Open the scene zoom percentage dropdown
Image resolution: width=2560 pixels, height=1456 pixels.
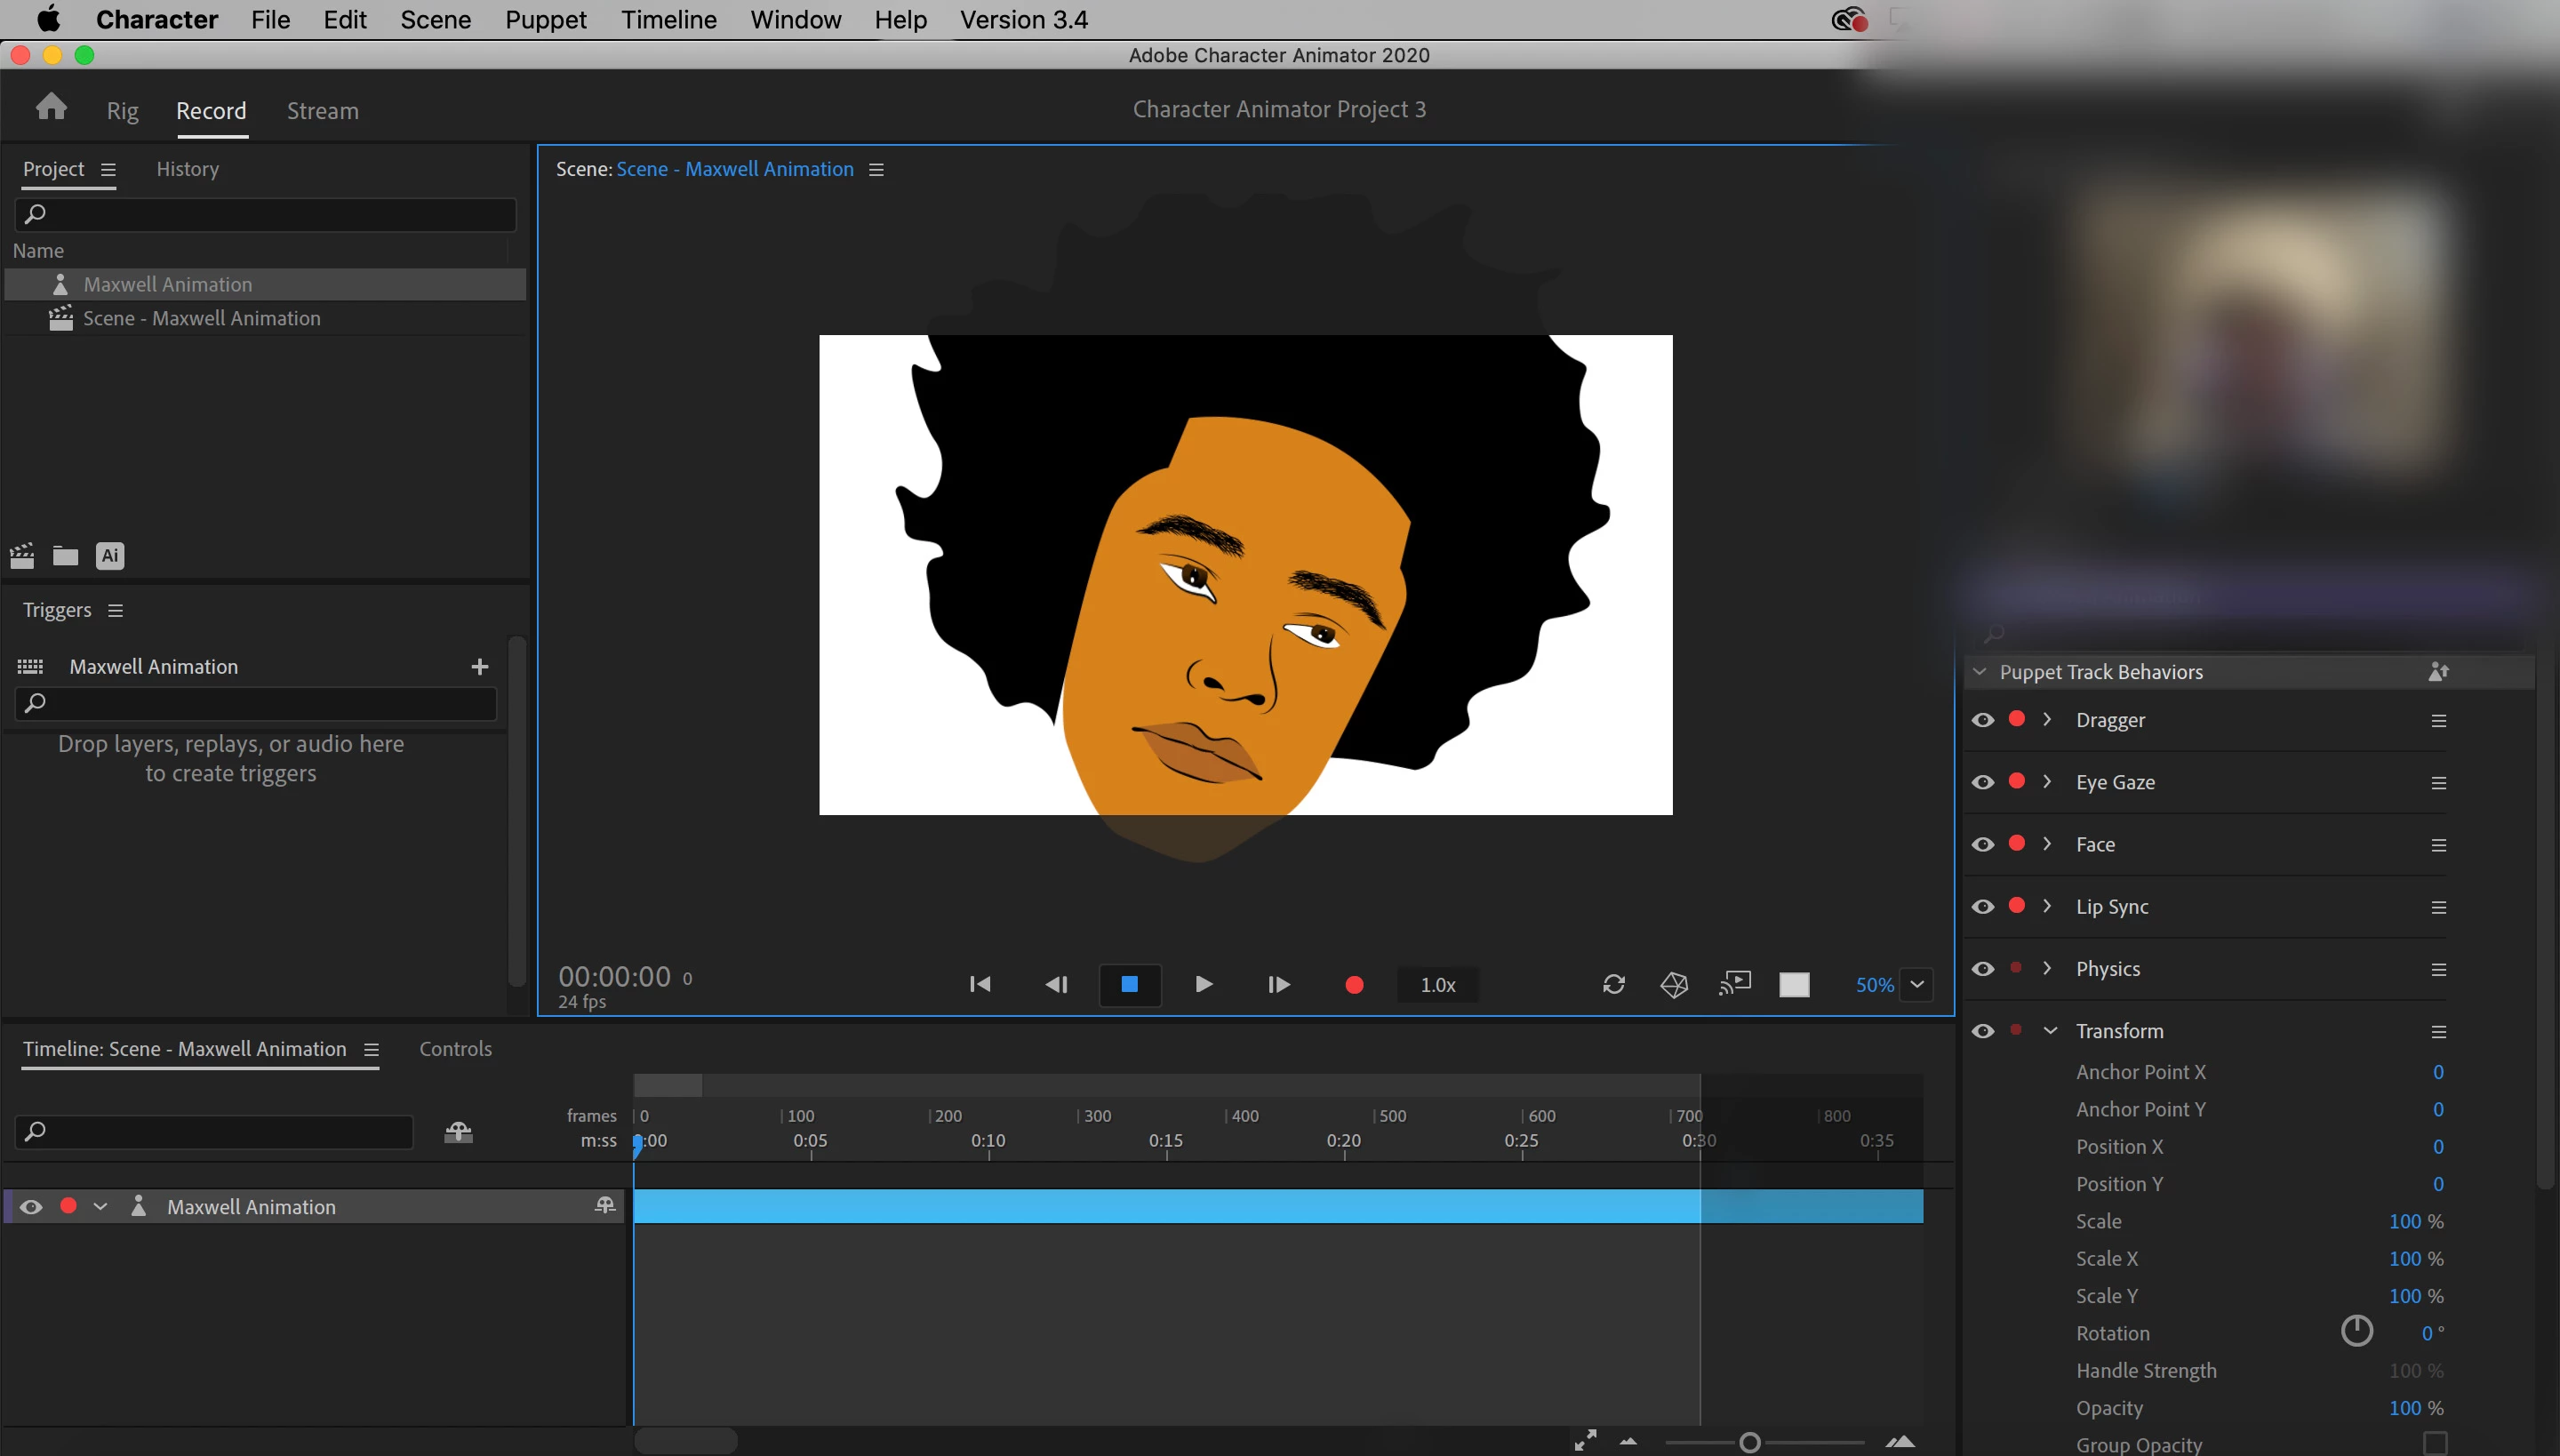click(1917, 984)
